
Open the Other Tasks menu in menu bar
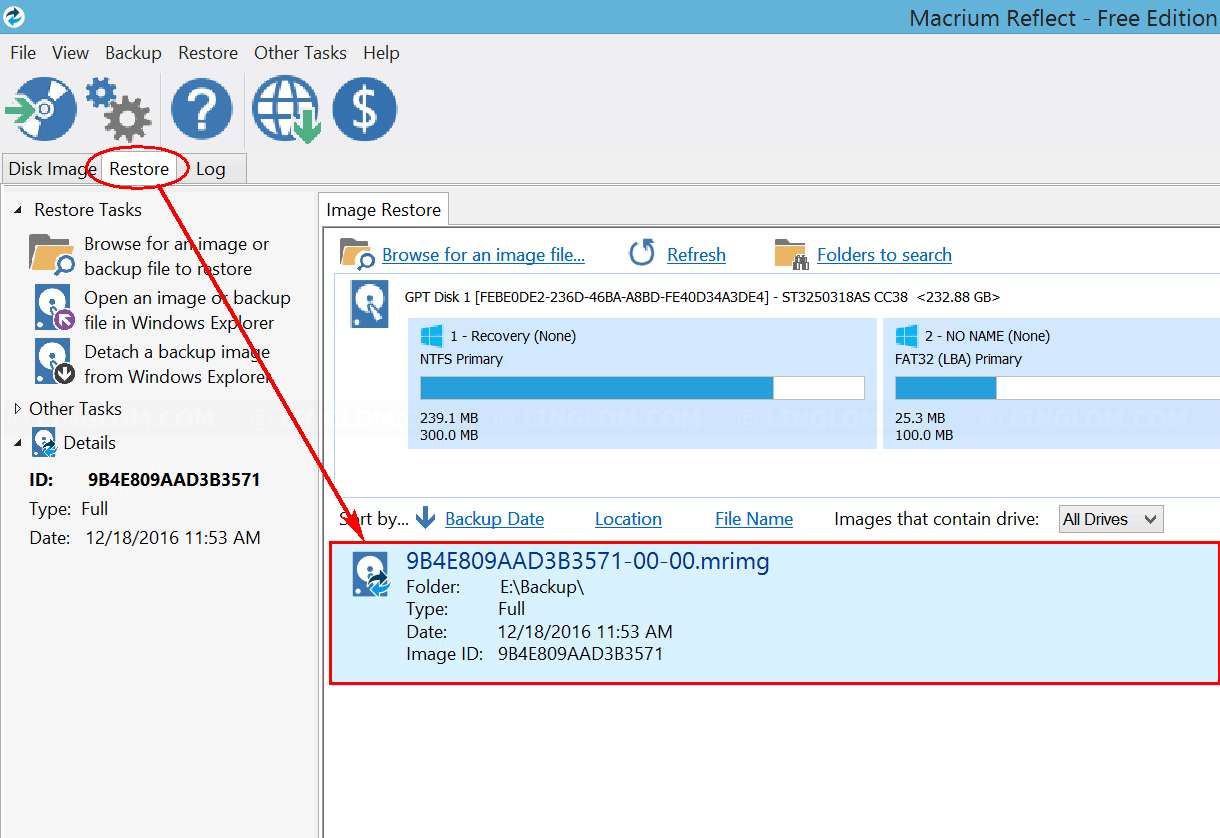point(300,53)
